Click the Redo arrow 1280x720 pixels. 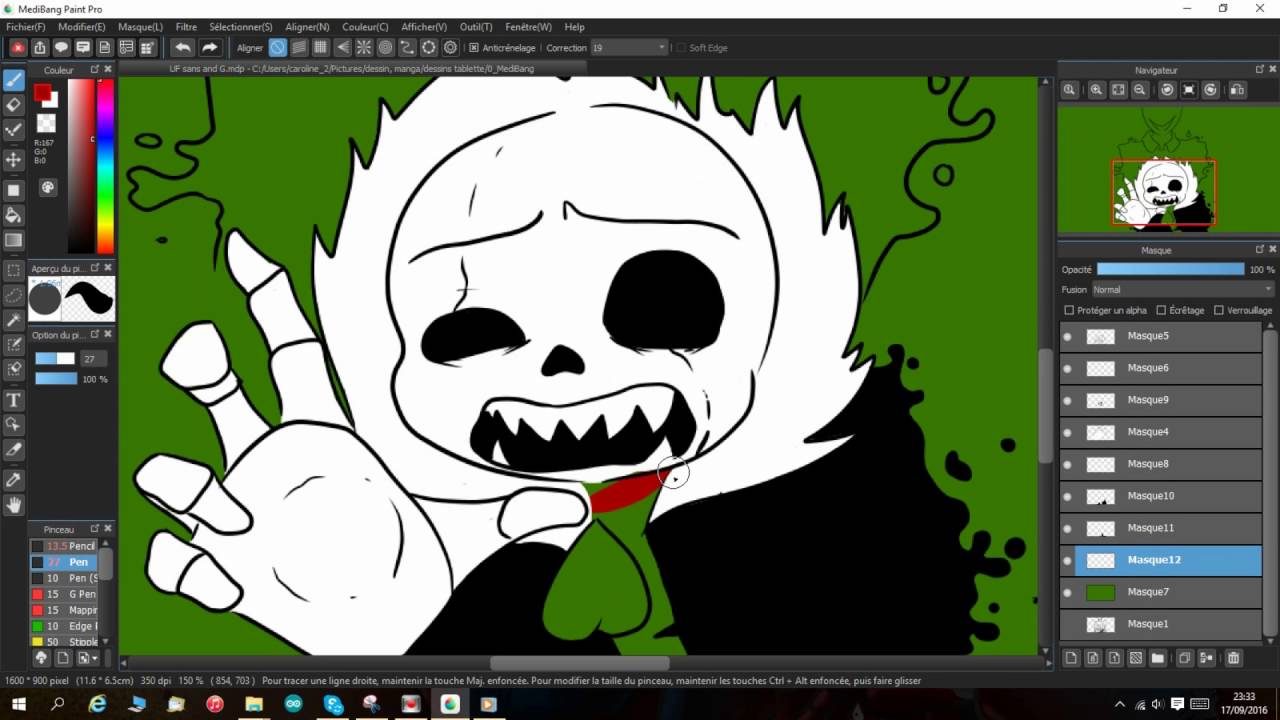pos(209,47)
